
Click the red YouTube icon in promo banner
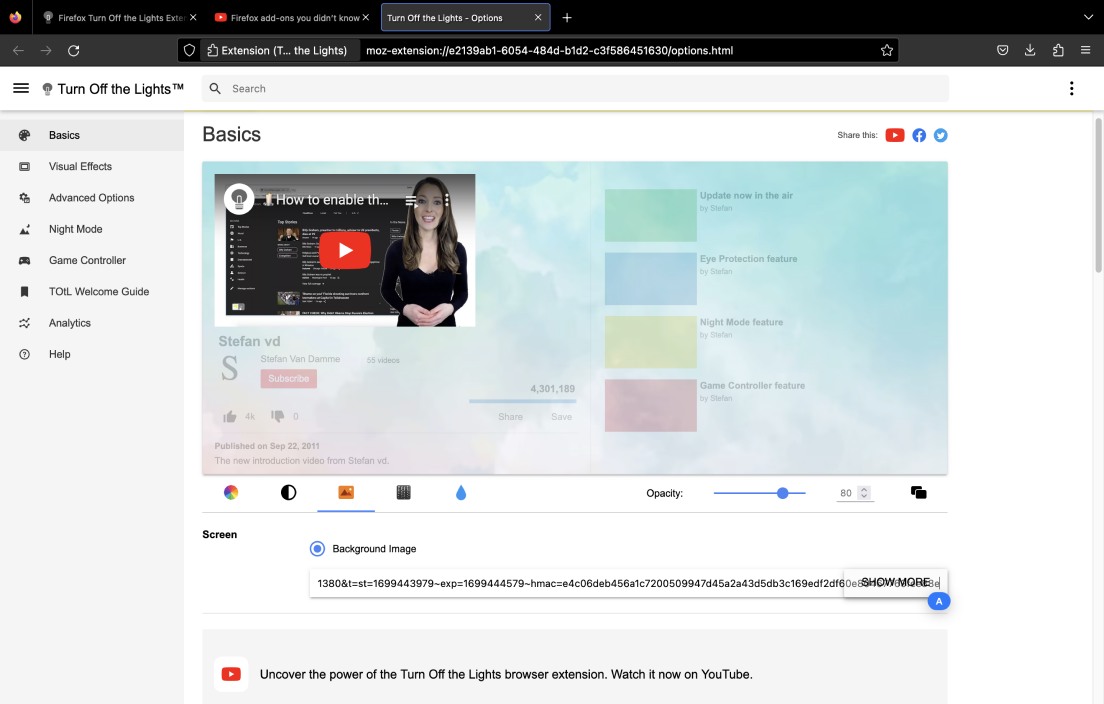[x=231, y=674]
